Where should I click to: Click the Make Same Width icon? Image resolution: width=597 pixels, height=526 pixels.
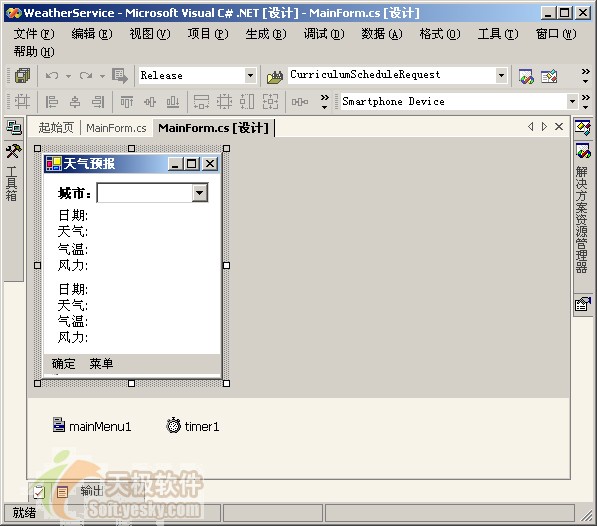tap(201, 102)
